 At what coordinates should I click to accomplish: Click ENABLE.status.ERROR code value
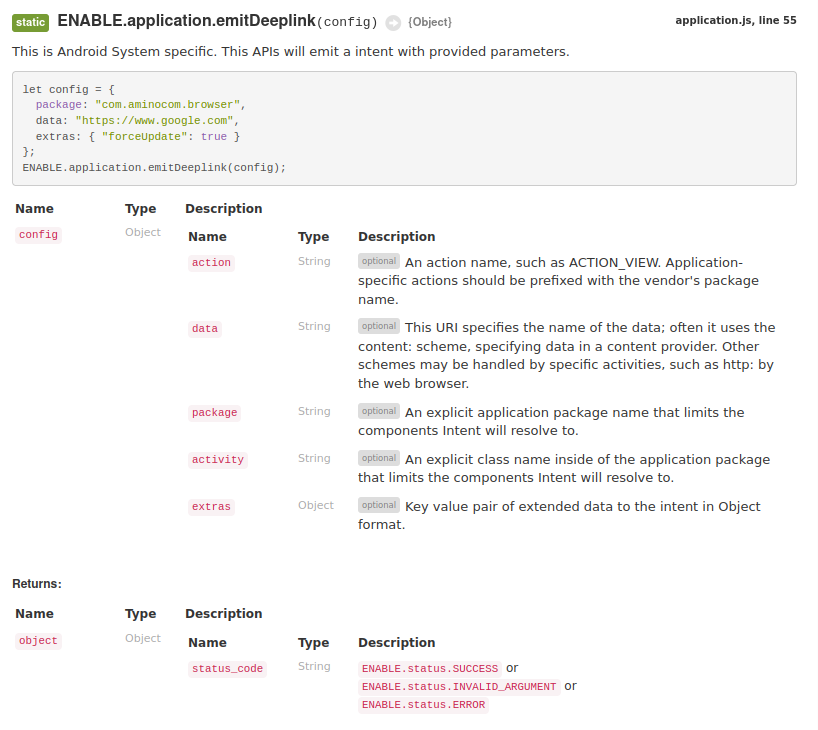(x=423, y=705)
